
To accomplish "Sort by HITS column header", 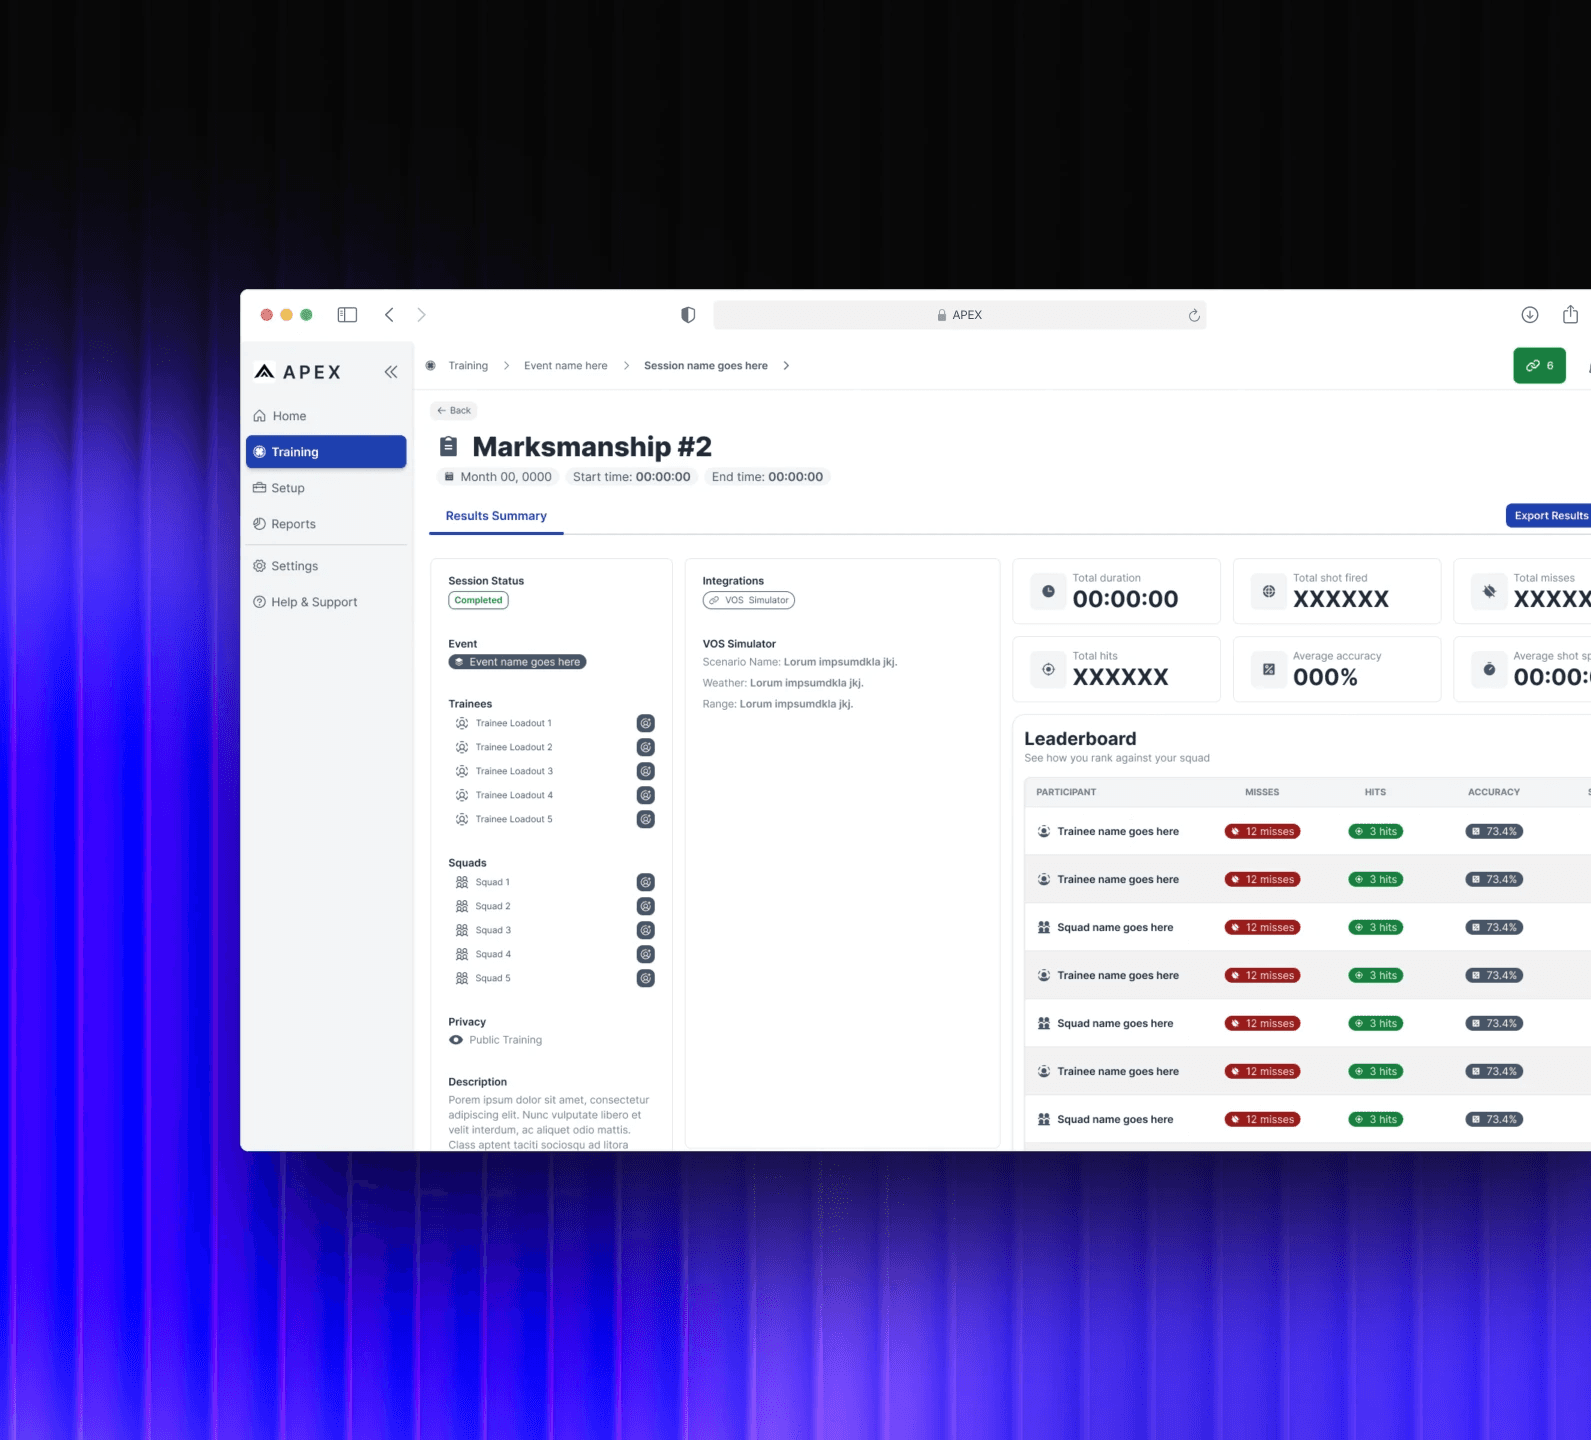I will [1375, 792].
